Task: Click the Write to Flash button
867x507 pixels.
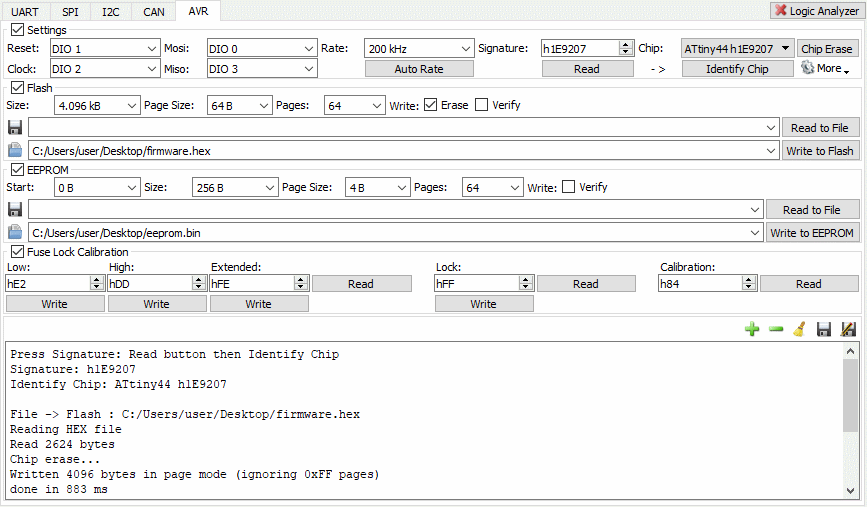Action: click(820, 150)
